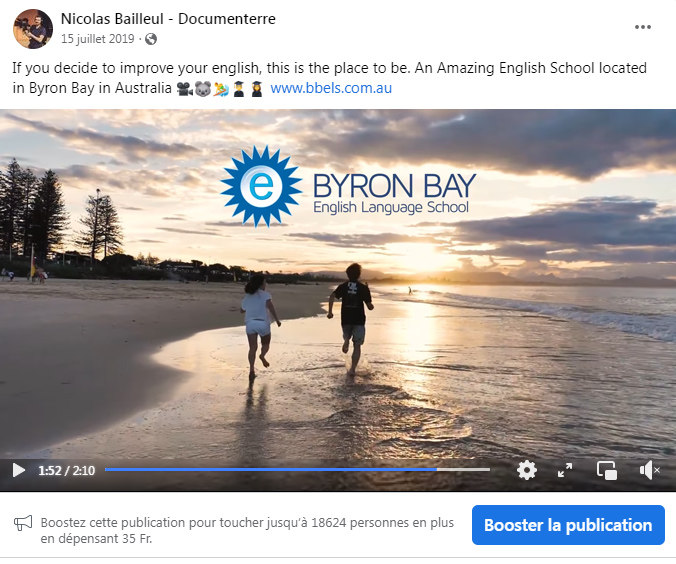Click the public audience globe icon

151,39
